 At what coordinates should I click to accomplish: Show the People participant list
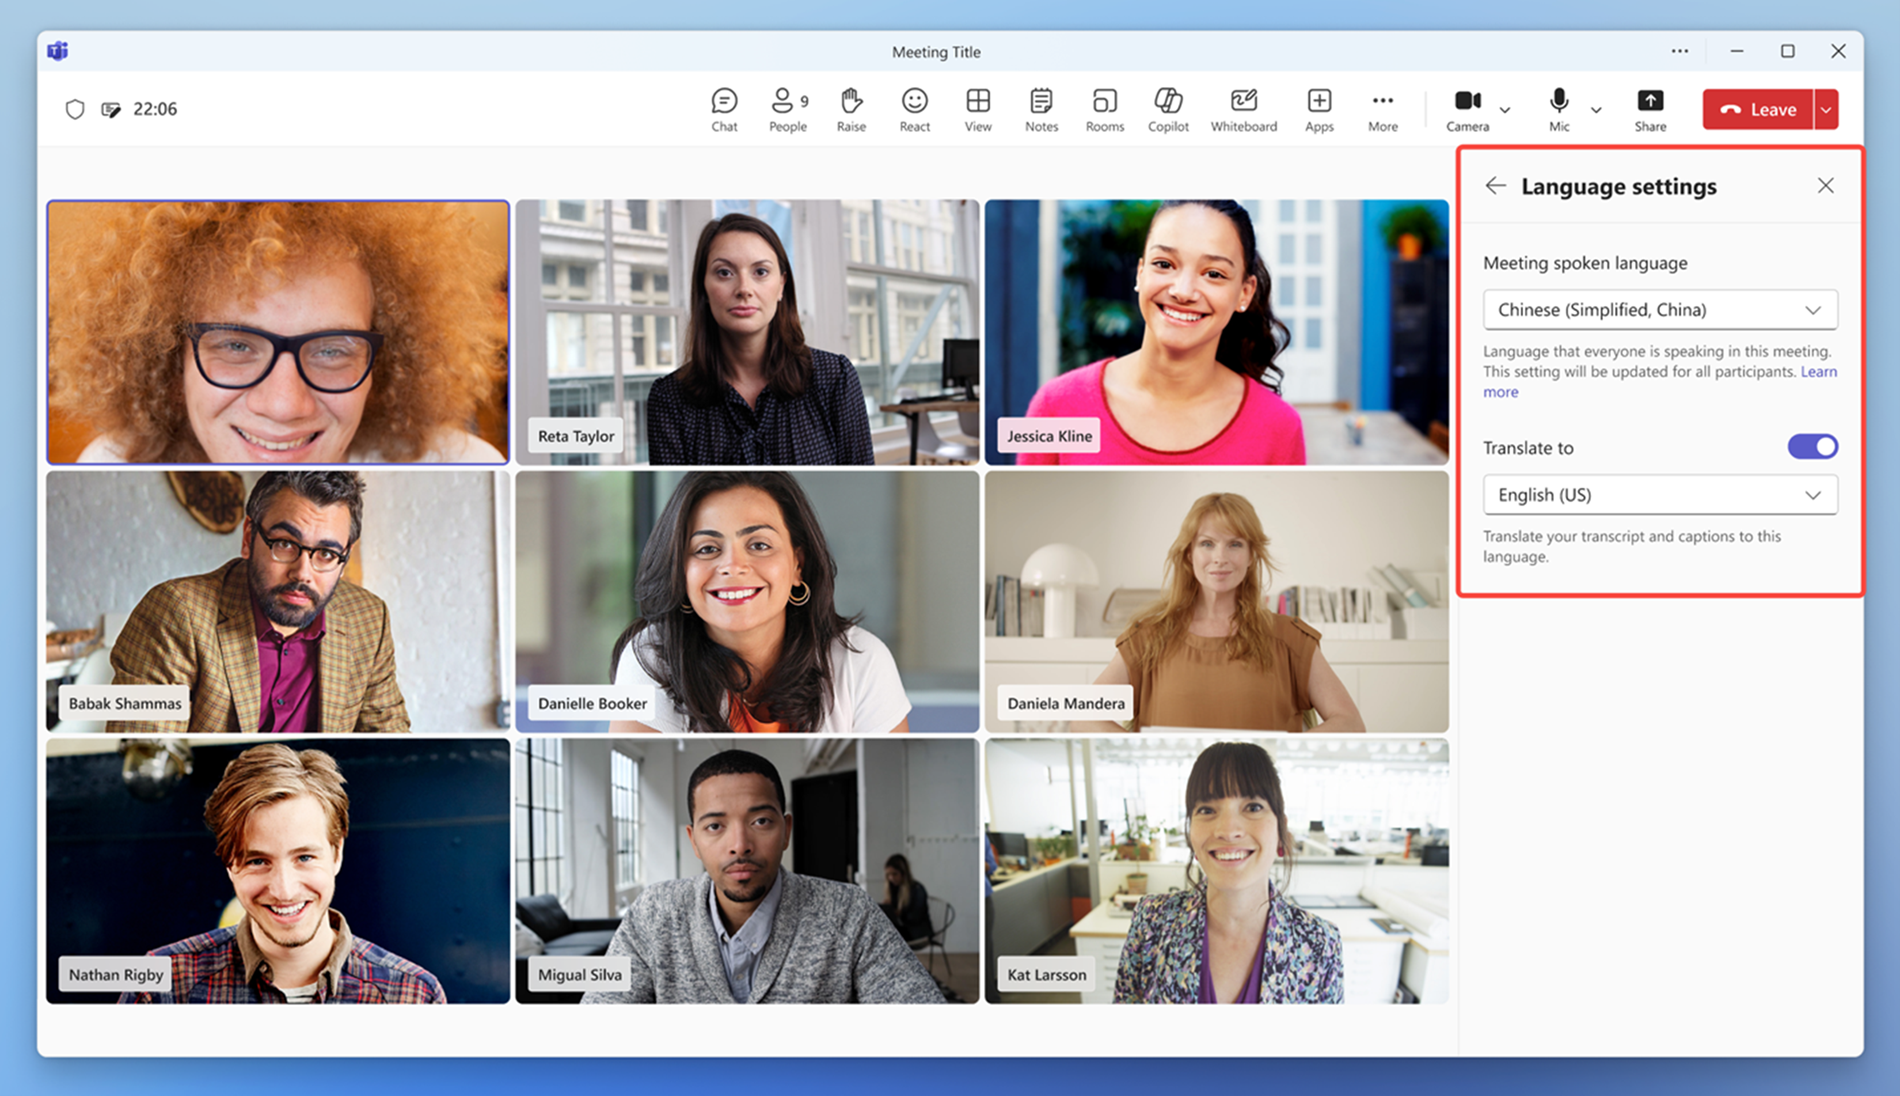[787, 109]
